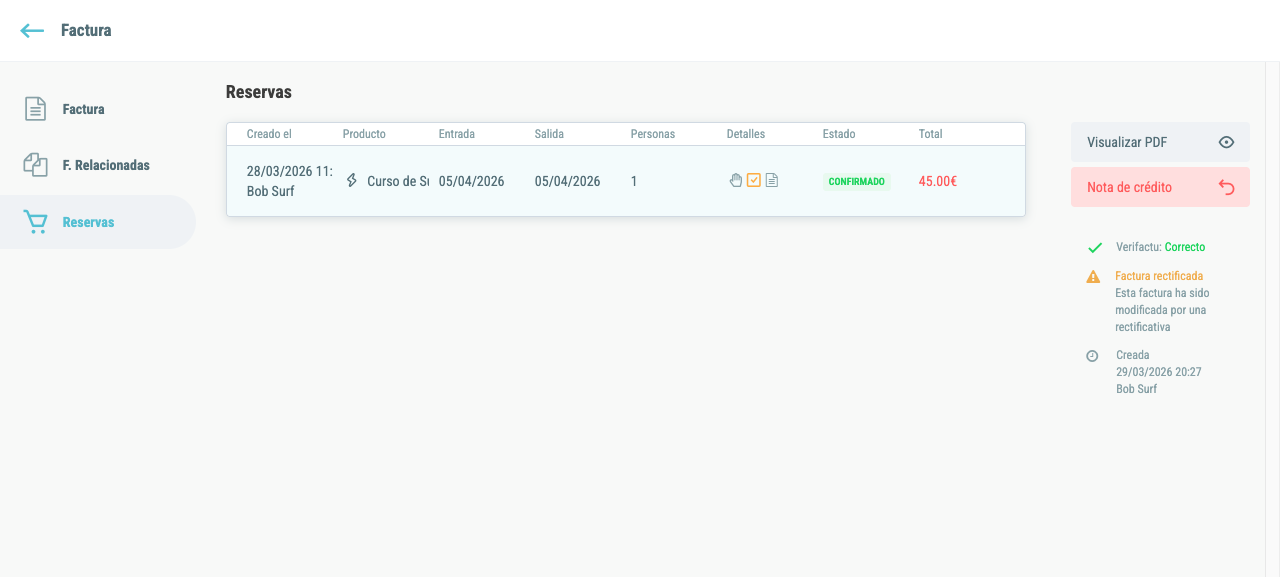Click the eye icon on Visualizar PDF

(x=1227, y=142)
